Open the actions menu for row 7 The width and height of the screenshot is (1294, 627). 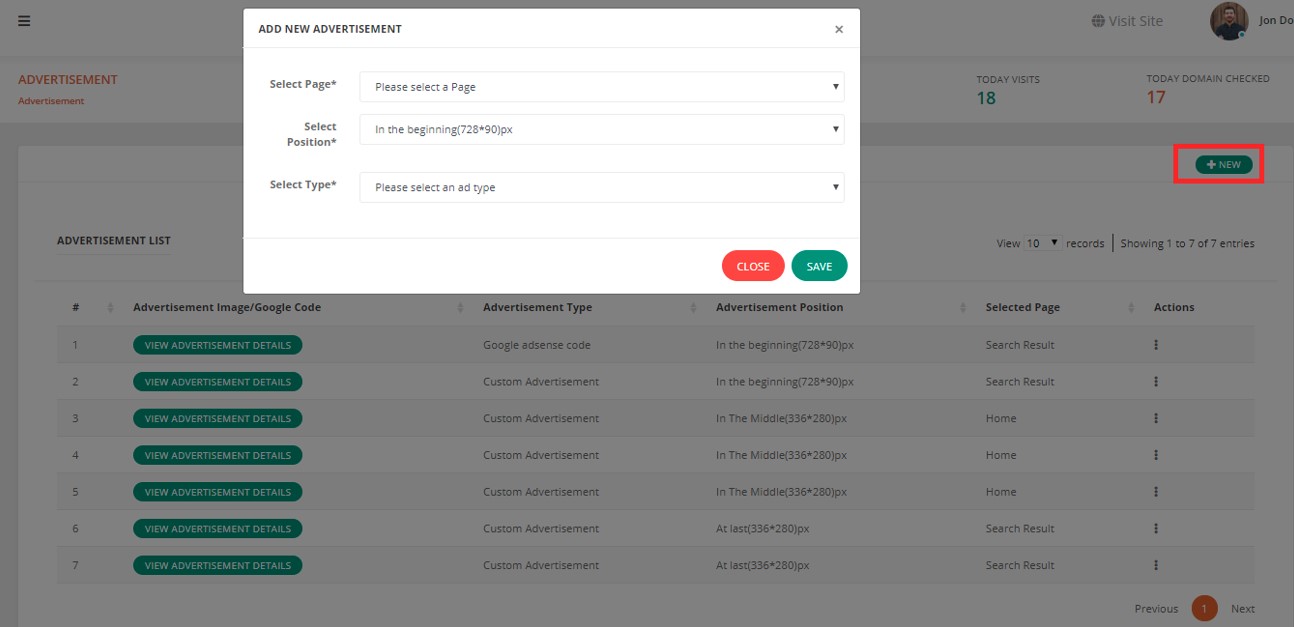tap(1156, 566)
